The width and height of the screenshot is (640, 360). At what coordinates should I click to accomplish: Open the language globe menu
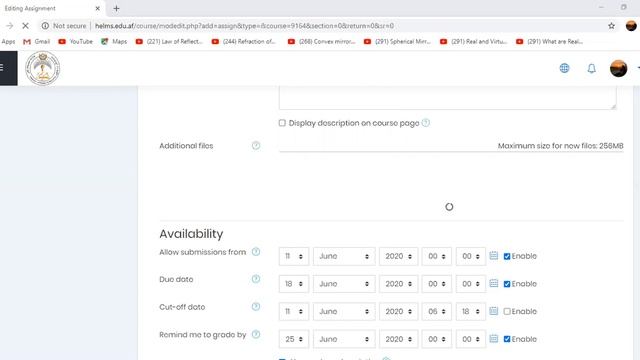pos(564,68)
